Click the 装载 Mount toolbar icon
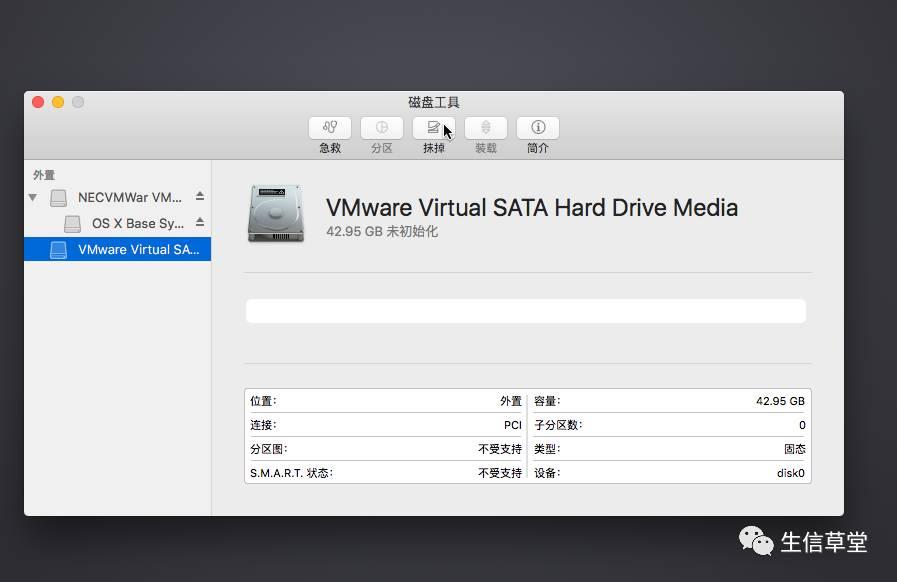The height and width of the screenshot is (582, 897). (x=486, y=128)
